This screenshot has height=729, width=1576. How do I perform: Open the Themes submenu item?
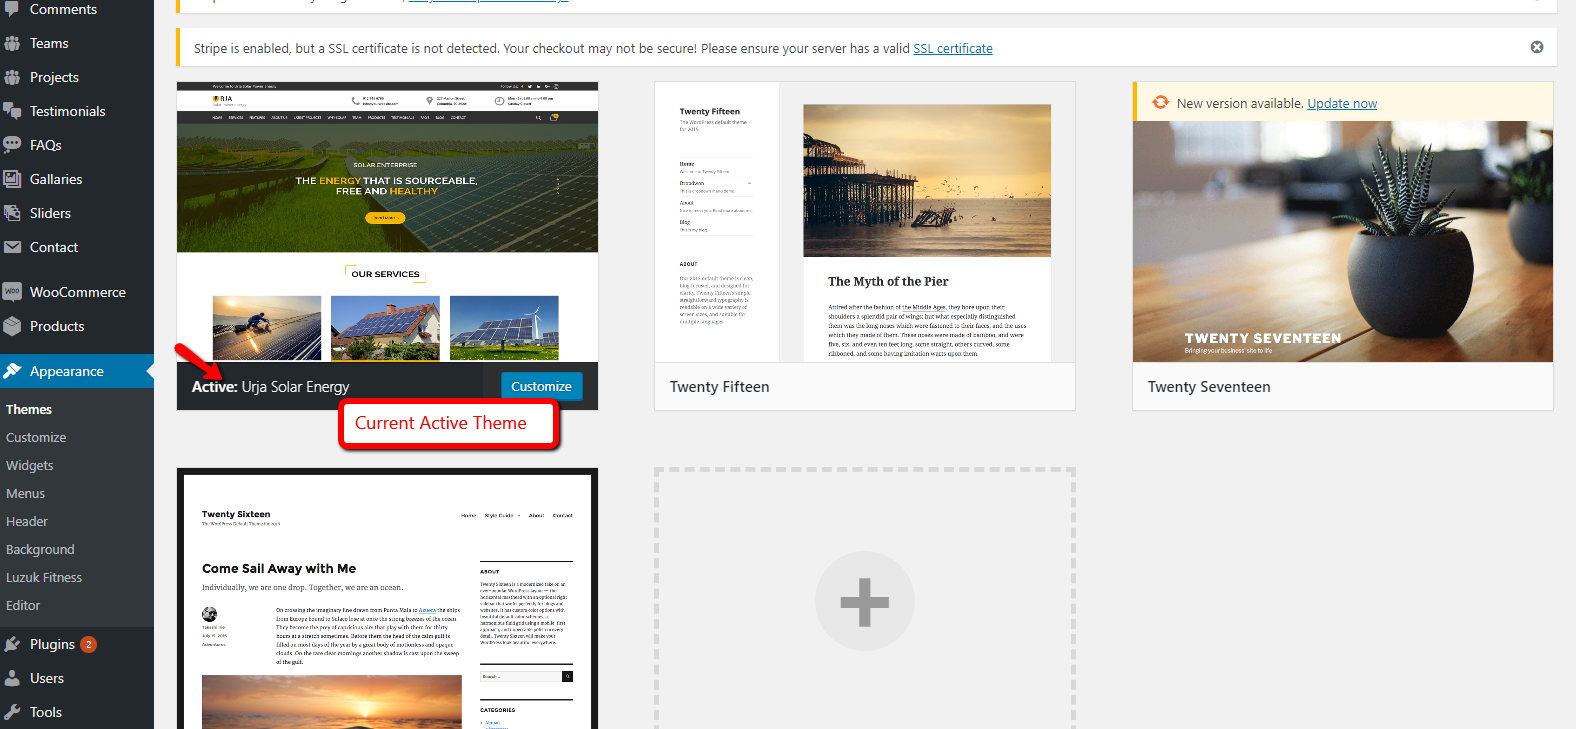[x=29, y=409]
